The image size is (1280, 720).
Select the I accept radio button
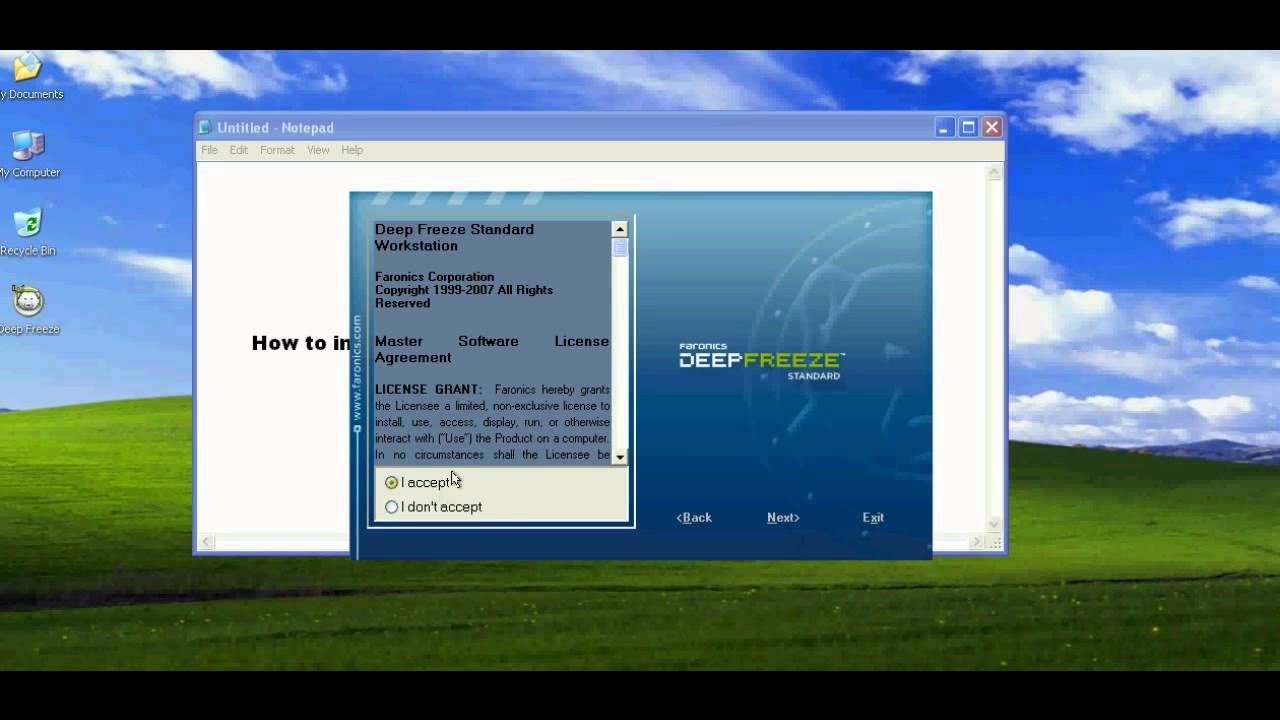392,483
